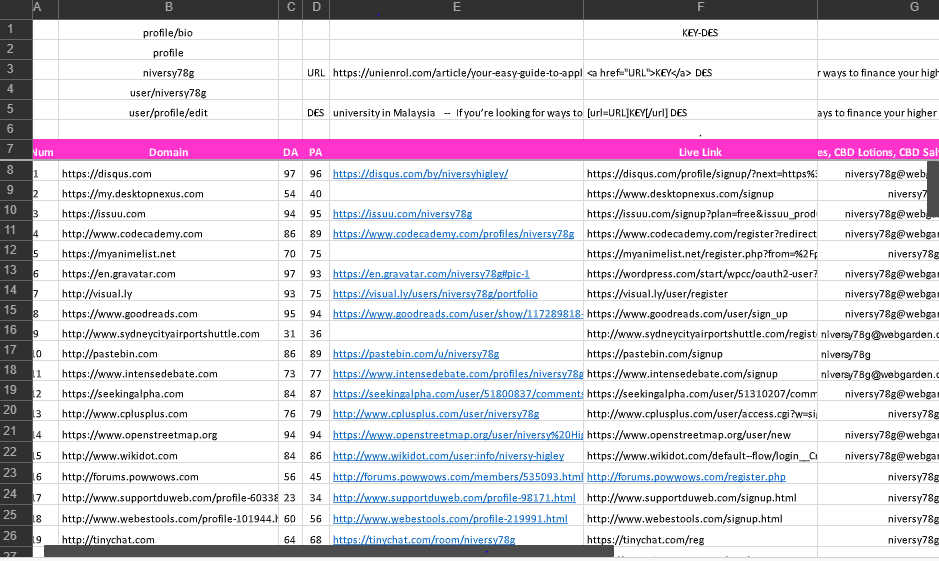Select column E header
Viewport: 939px width, 561px height.
456,8
